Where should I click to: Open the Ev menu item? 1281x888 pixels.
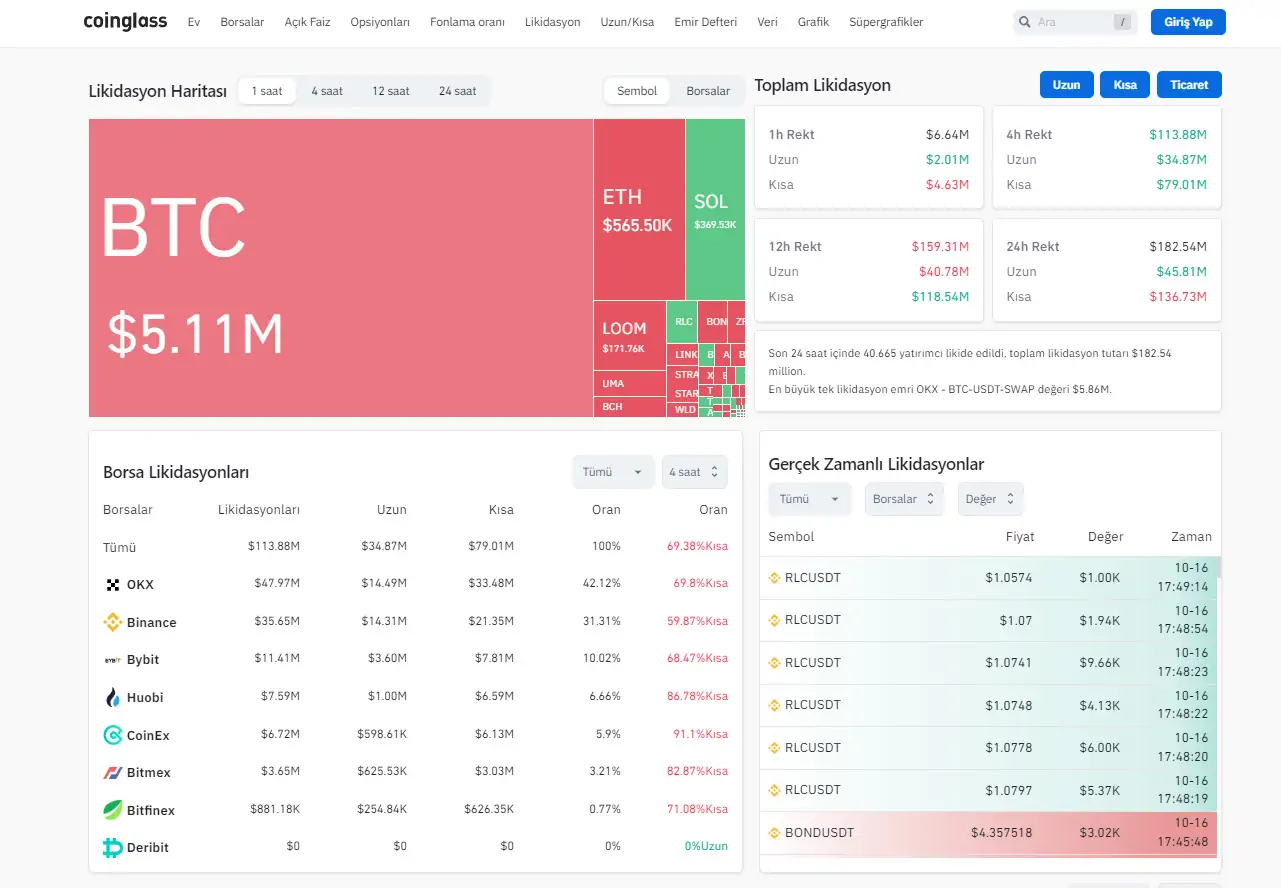(194, 22)
